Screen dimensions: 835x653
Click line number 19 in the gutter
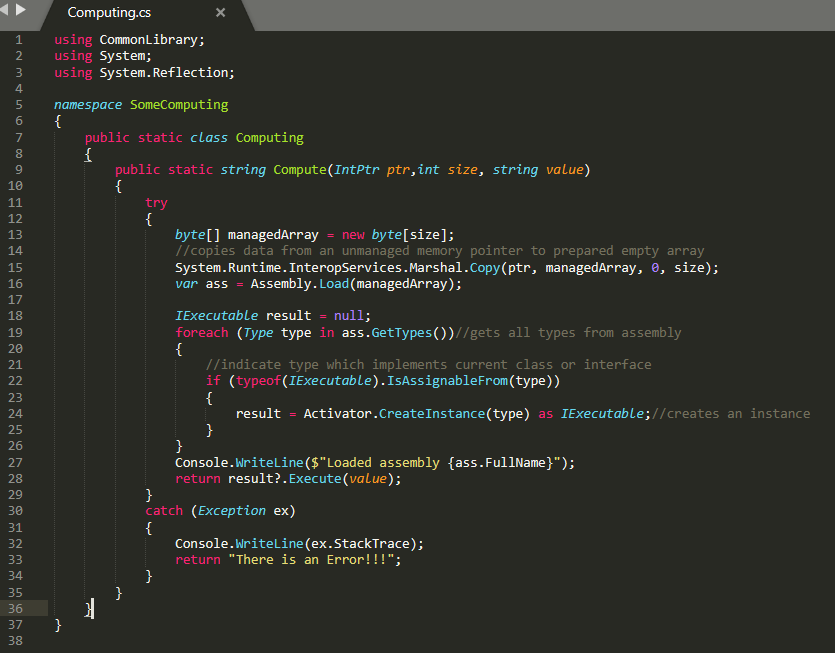[15, 332]
